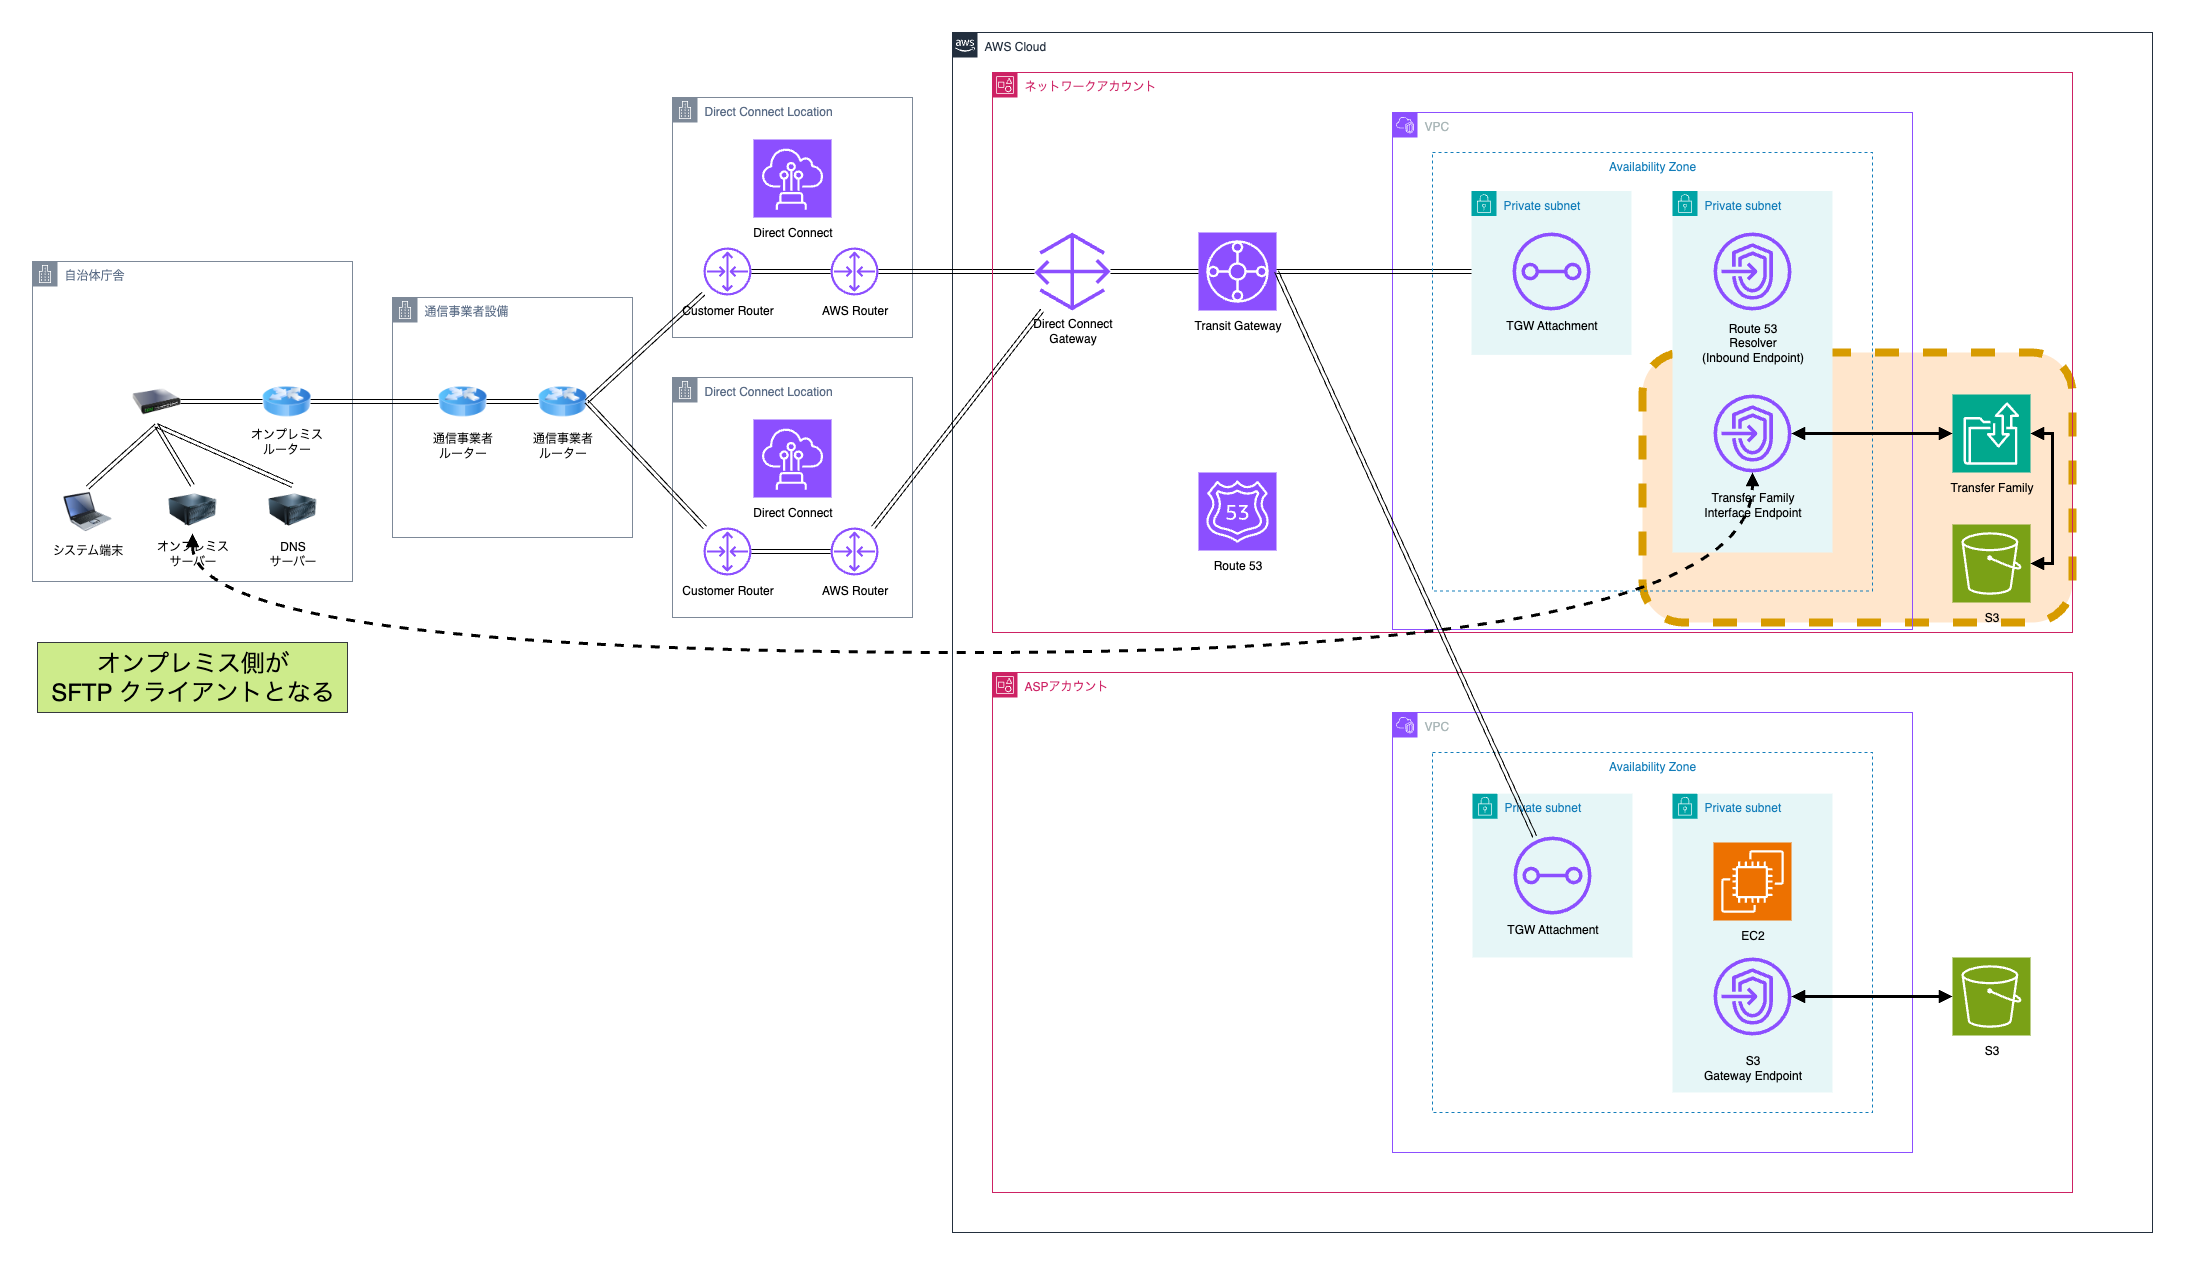Select the Route 53 Resolver inbound endpoint icon

coord(1752,272)
